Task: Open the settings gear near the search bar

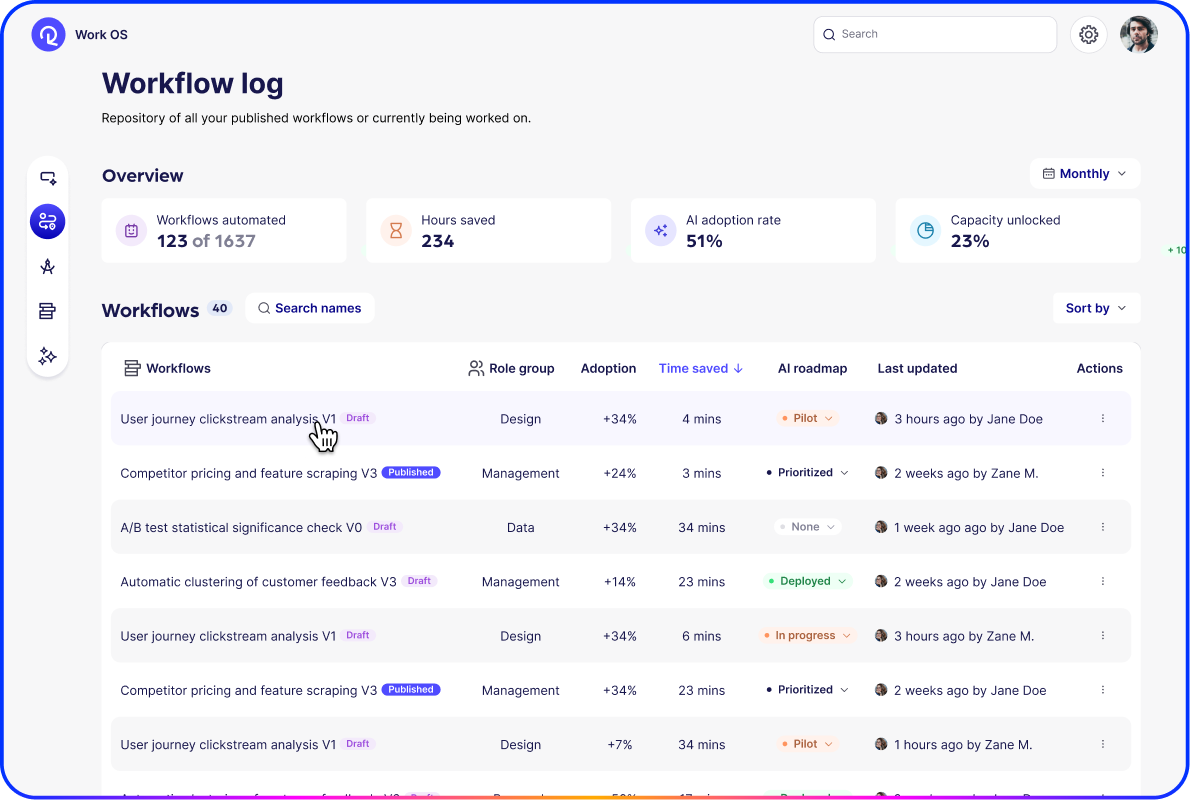Action: (1088, 34)
